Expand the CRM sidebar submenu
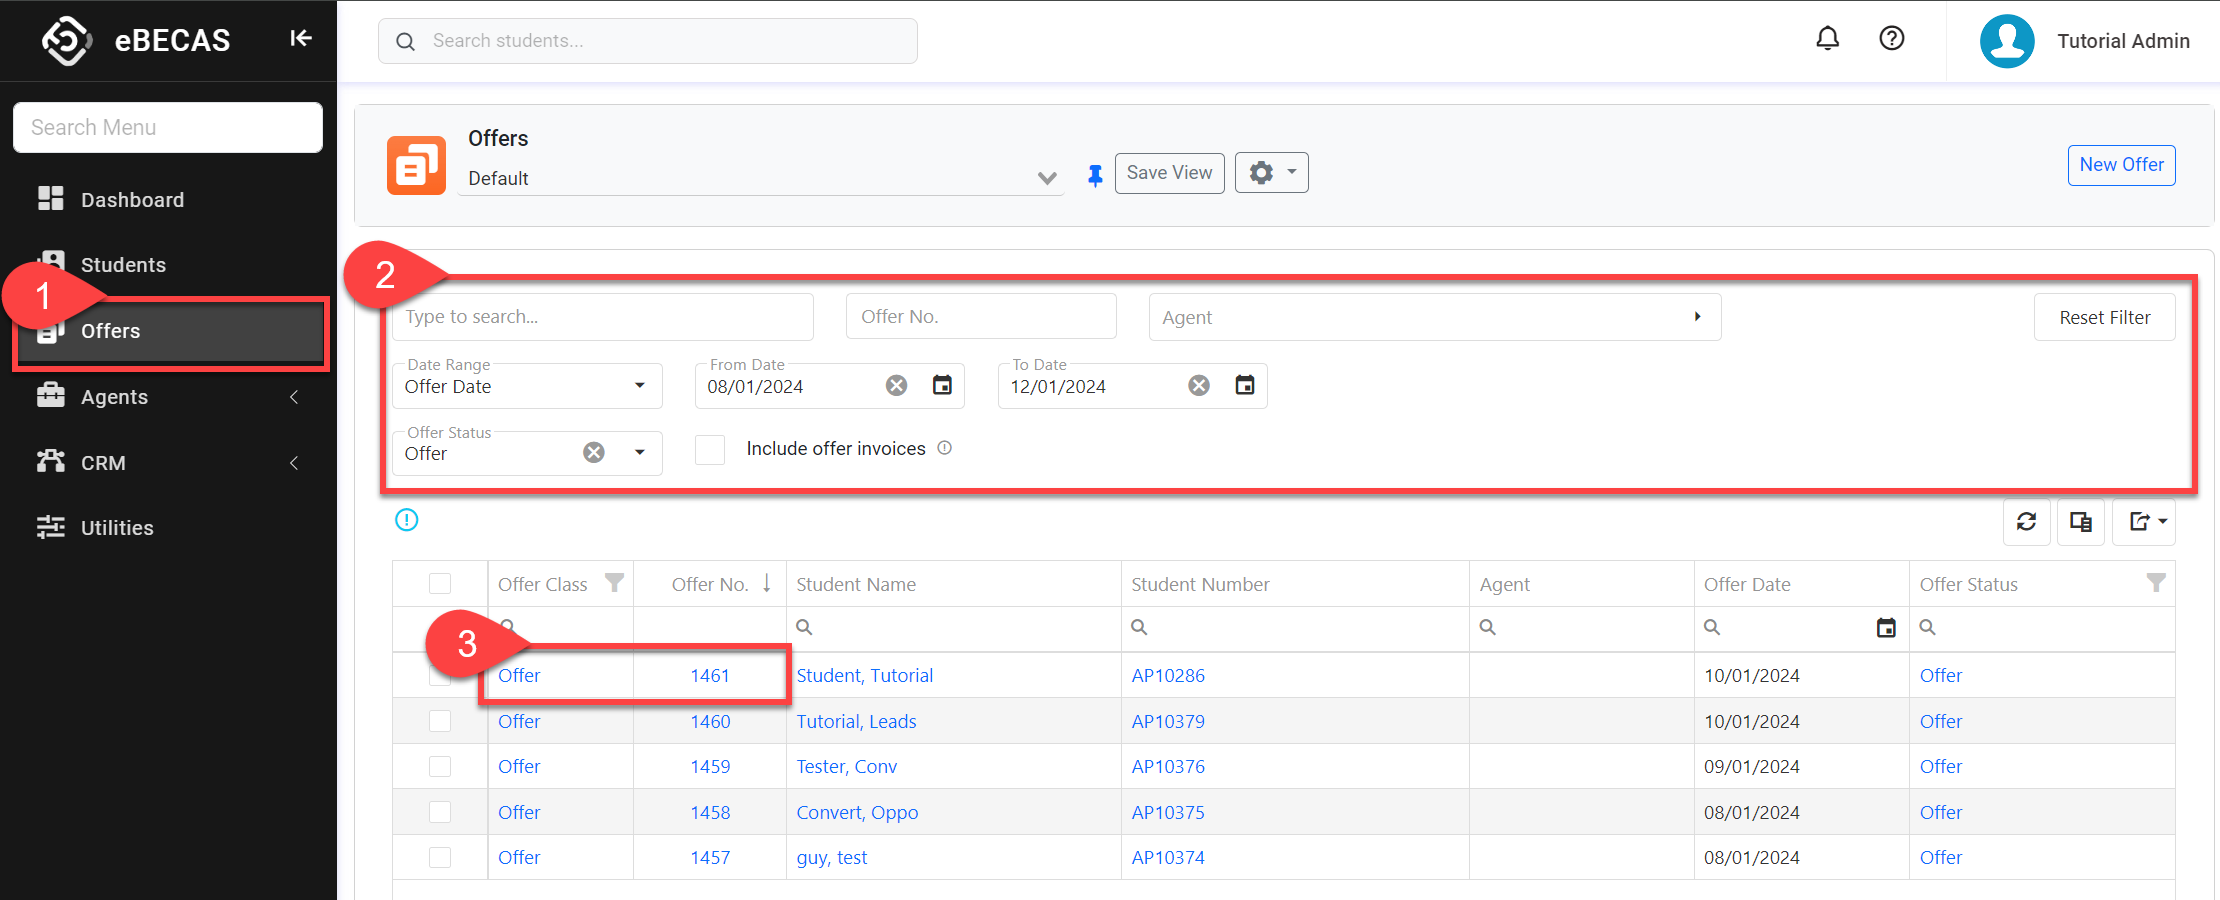The image size is (2220, 900). (294, 463)
